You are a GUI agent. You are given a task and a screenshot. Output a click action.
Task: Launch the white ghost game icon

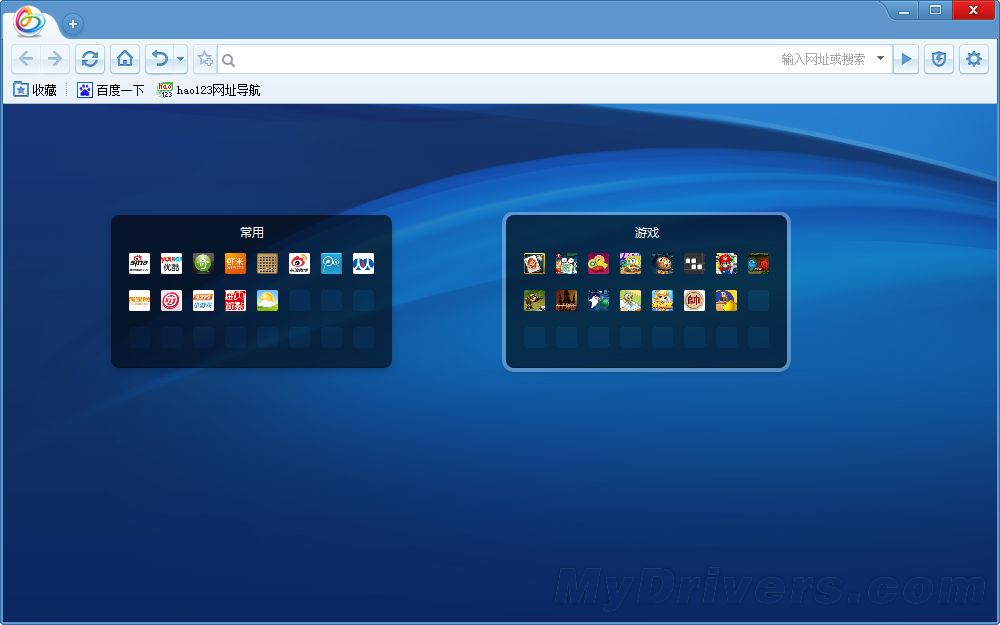click(598, 300)
